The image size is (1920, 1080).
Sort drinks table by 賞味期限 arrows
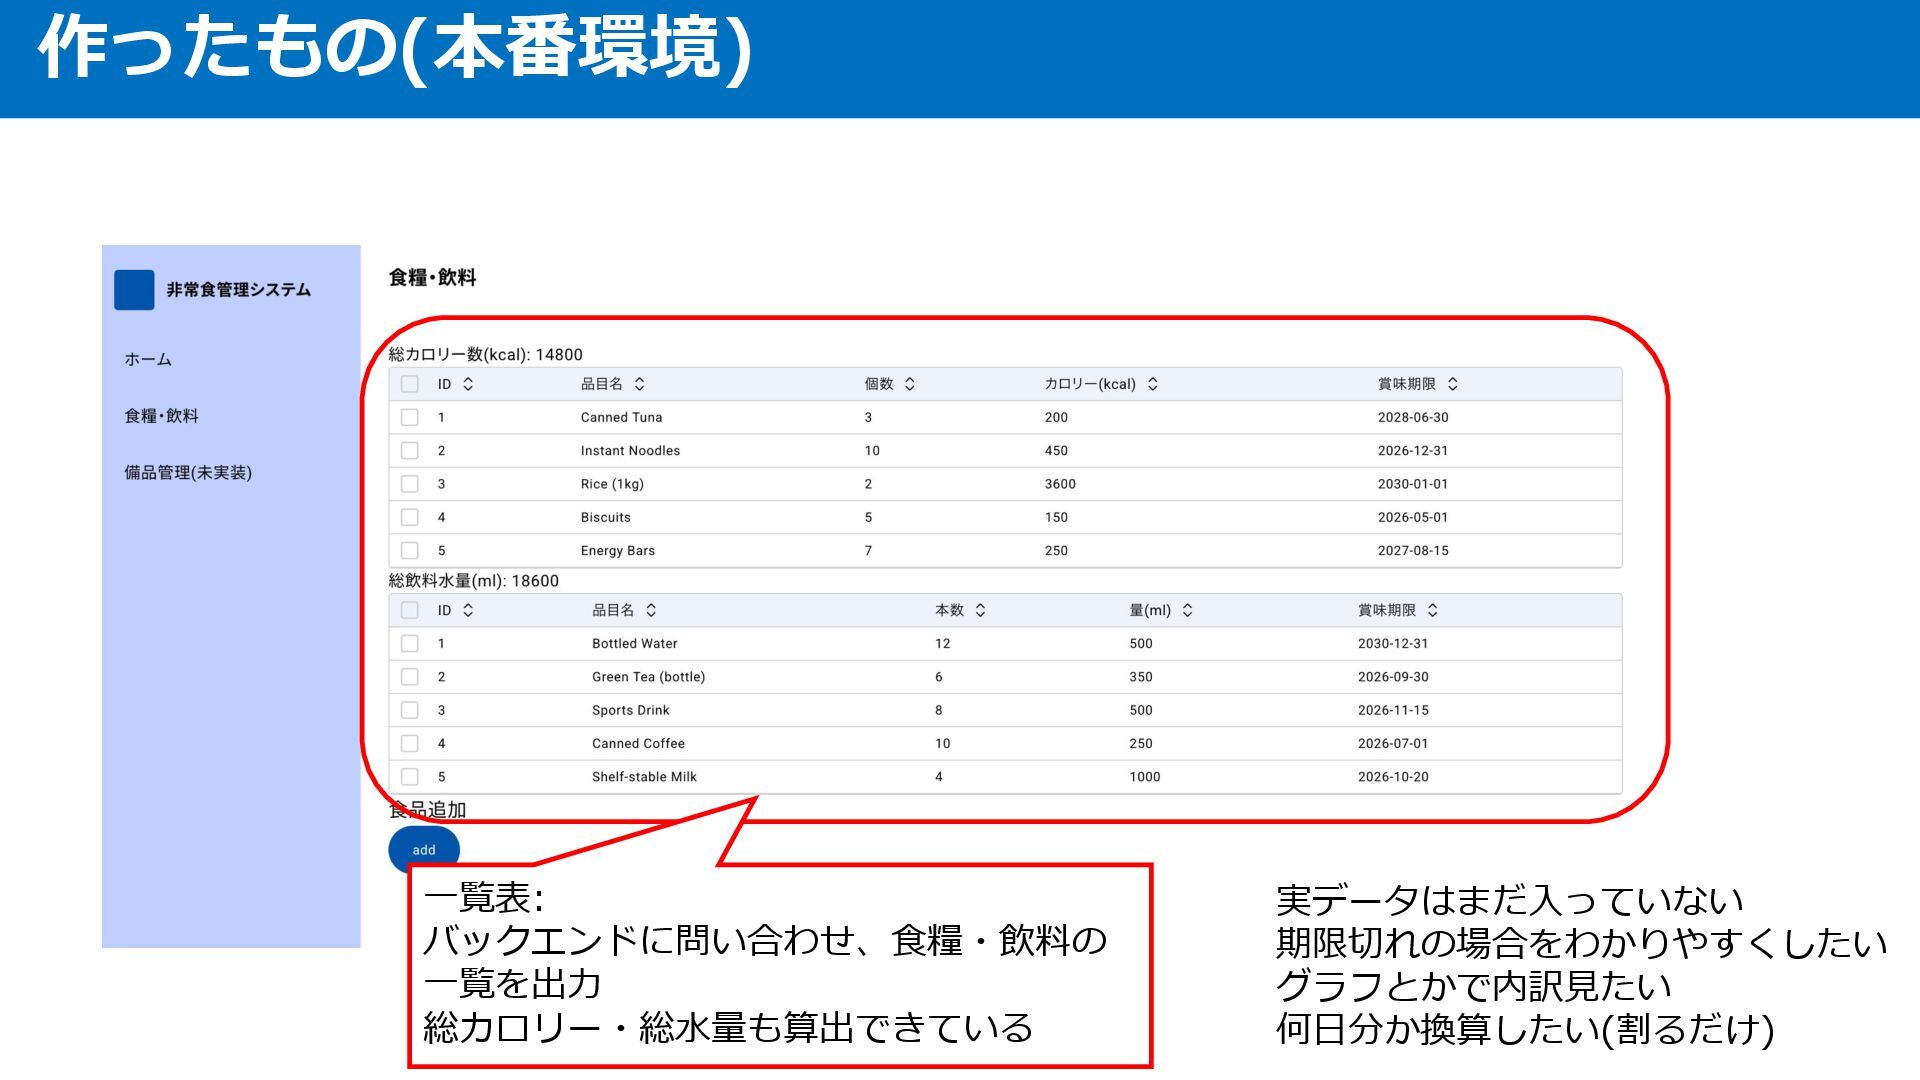(1432, 610)
